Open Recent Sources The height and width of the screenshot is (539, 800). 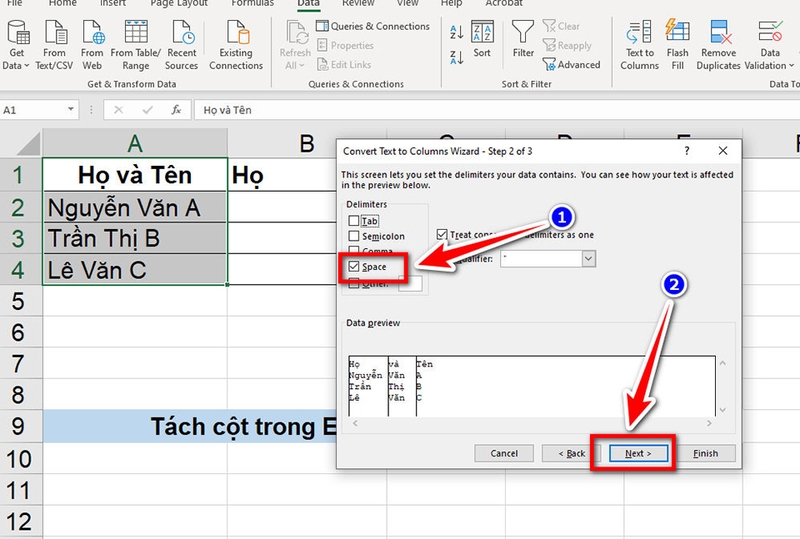click(182, 46)
